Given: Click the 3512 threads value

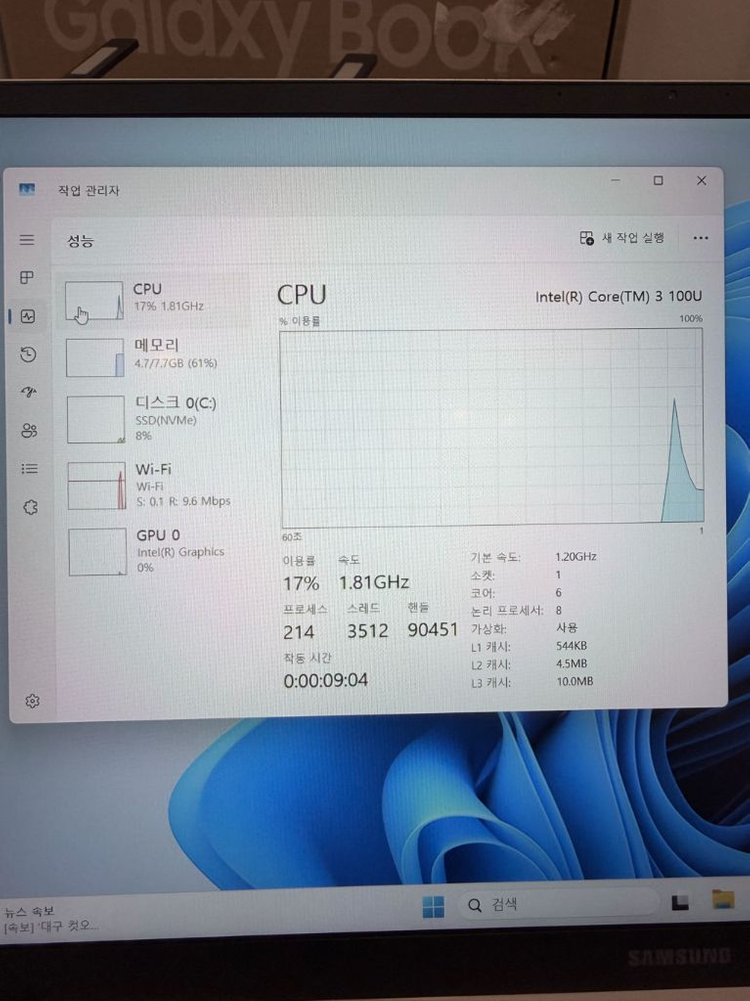Looking at the screenshot, I should [x=368, y=631].
